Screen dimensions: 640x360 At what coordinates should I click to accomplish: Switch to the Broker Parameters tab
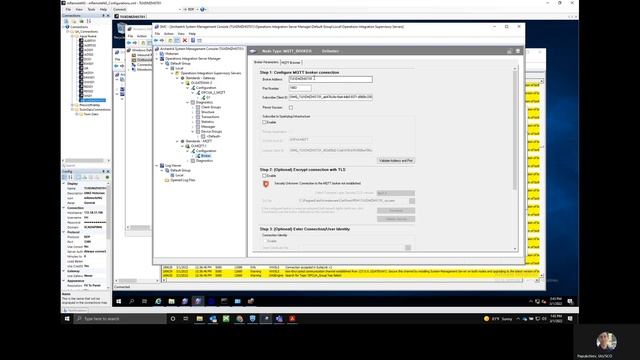click(266, 62)
